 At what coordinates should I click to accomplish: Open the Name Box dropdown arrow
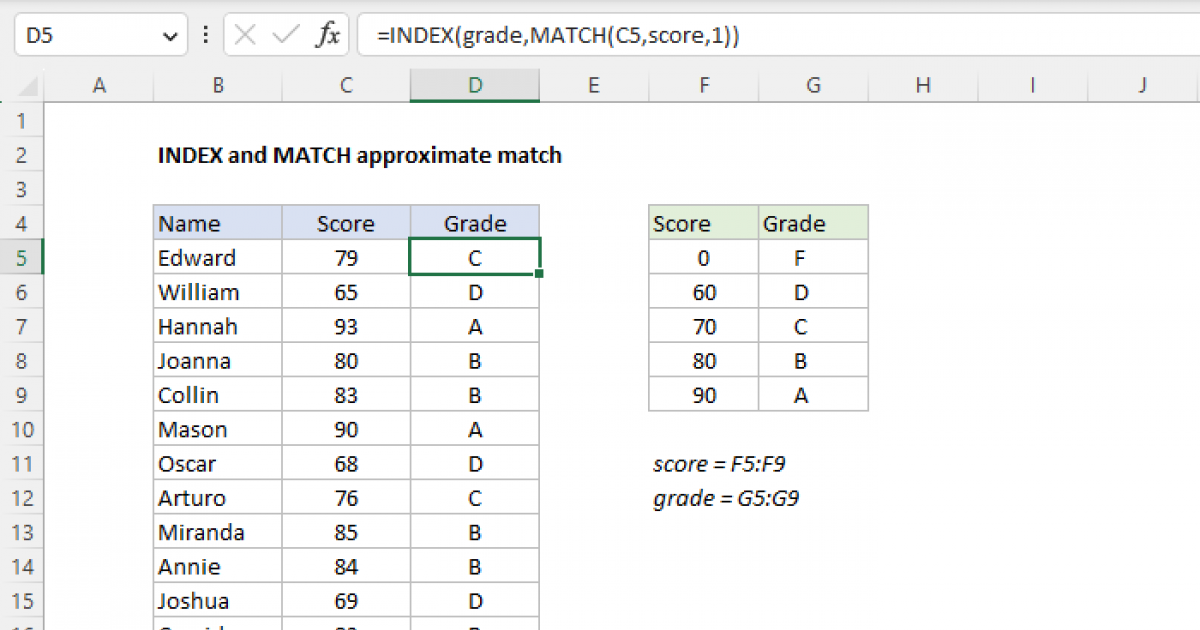[x=167, y=37]
